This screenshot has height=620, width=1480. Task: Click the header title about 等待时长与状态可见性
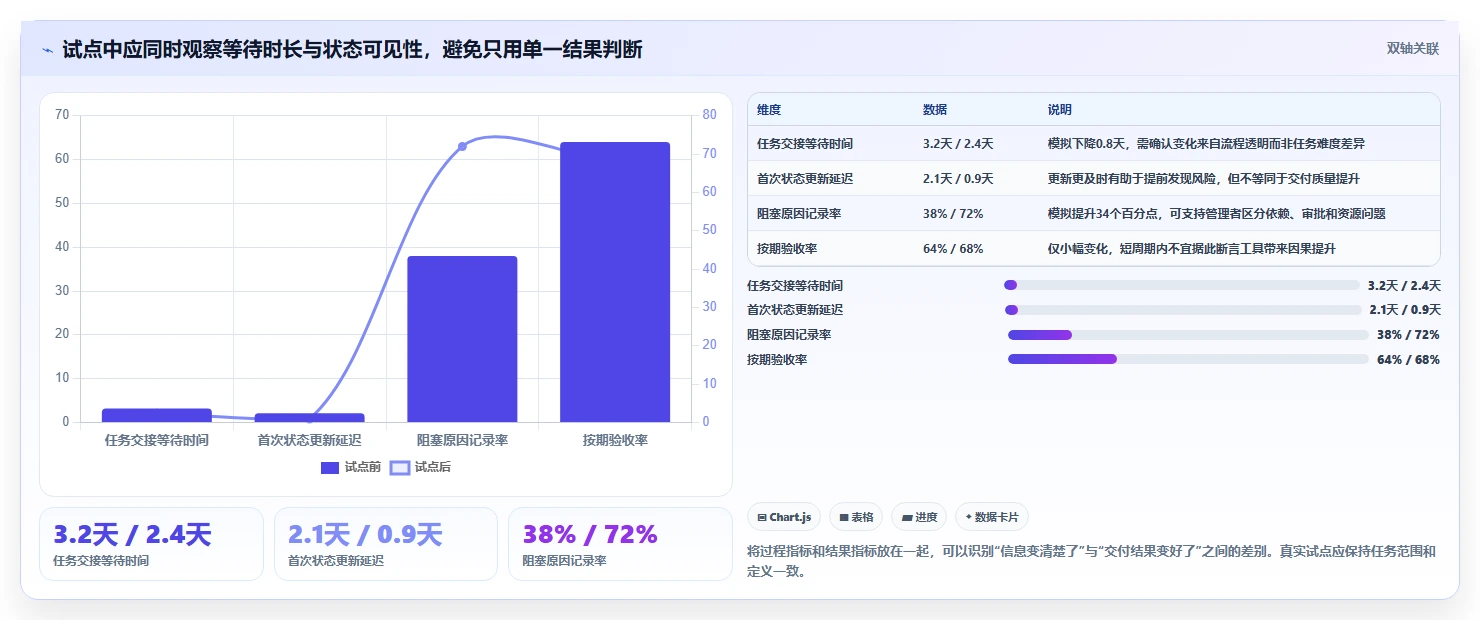click(x=352, y=49)
